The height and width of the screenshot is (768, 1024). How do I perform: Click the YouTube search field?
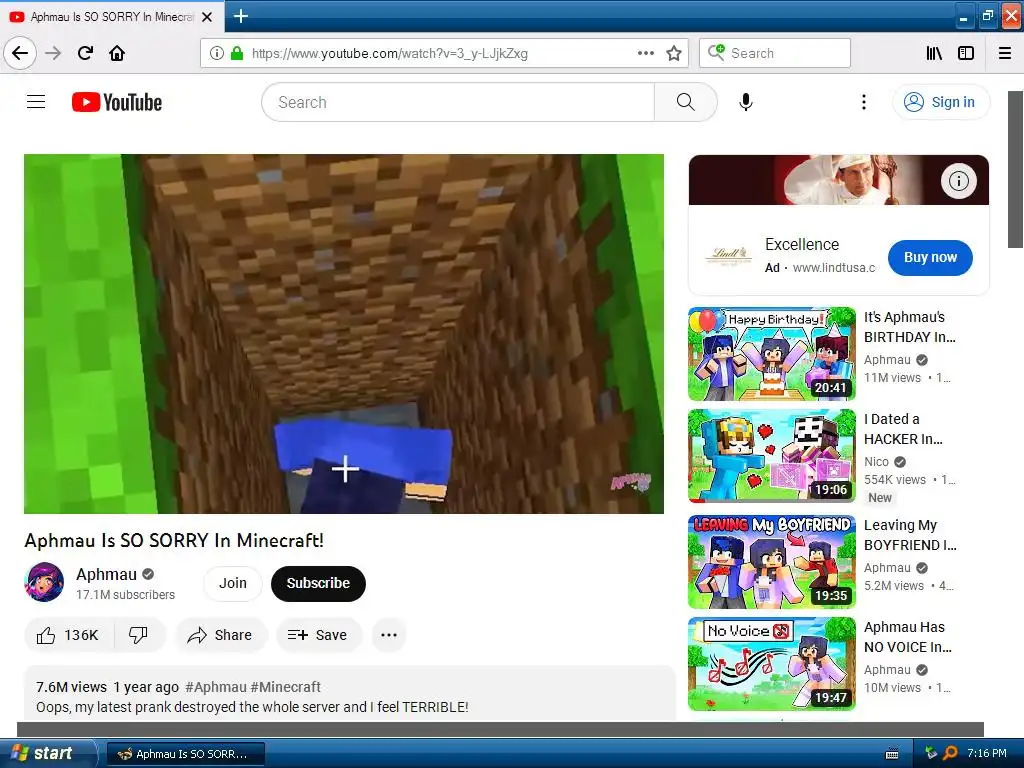coord(458,102)
